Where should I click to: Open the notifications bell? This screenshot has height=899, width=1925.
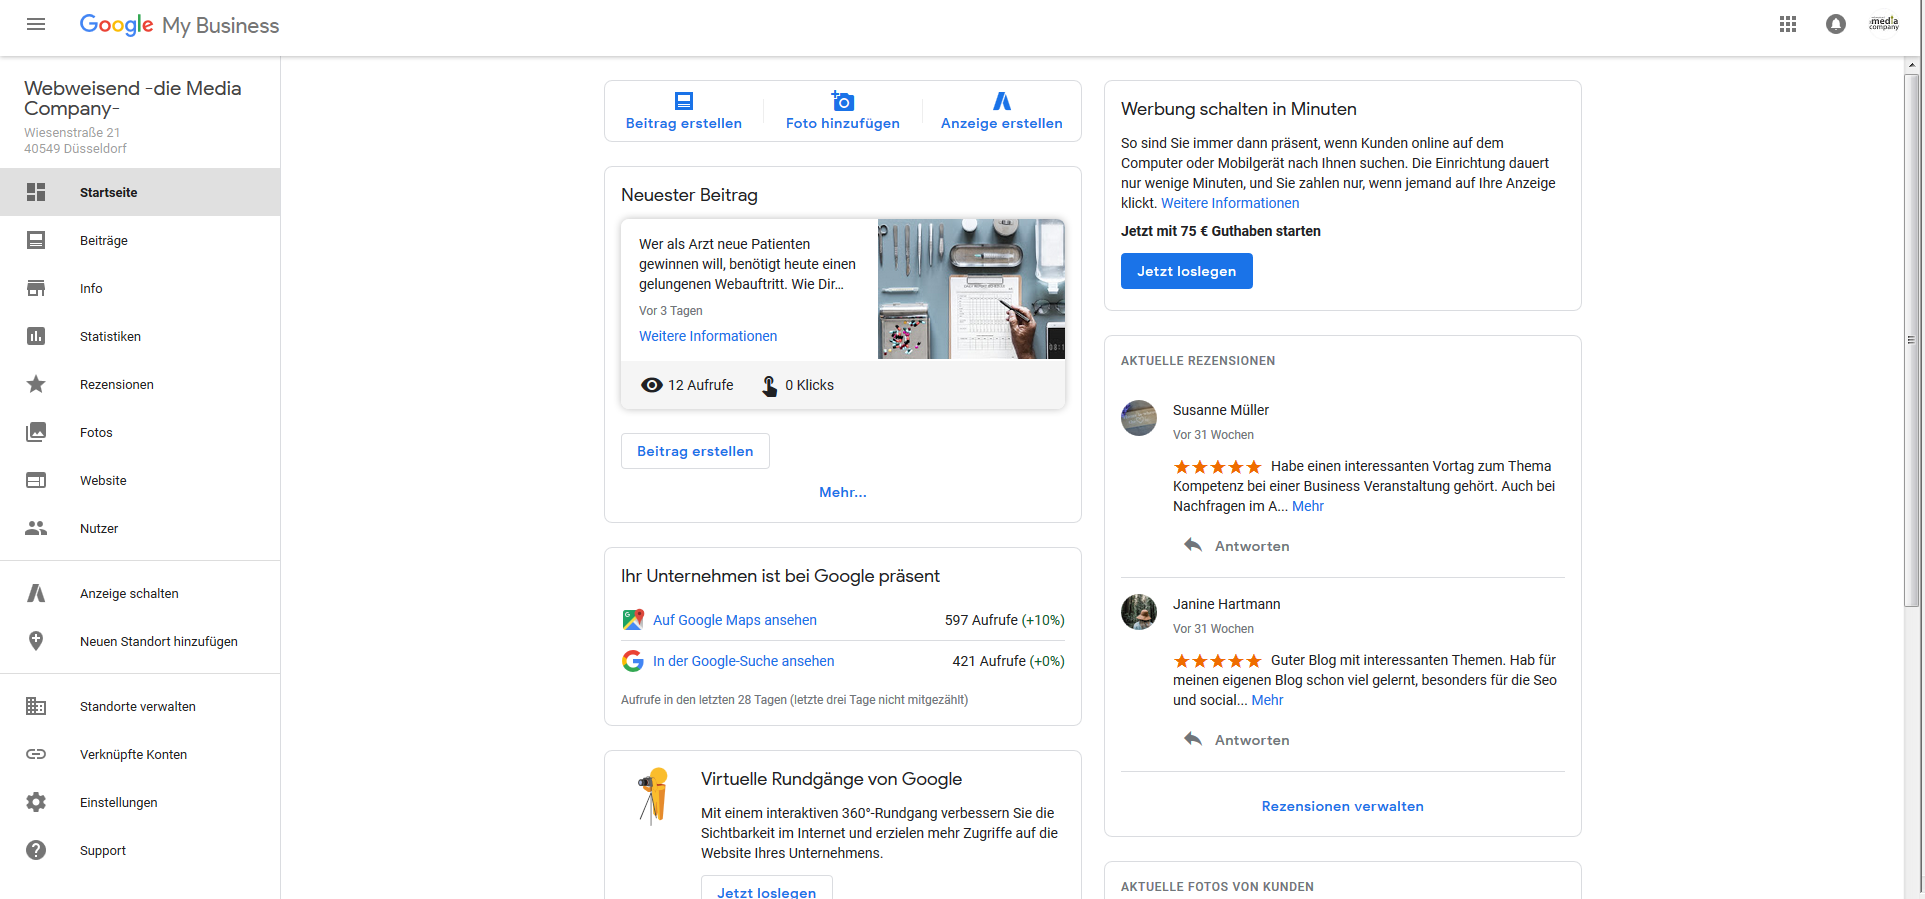pos(1836,24)
